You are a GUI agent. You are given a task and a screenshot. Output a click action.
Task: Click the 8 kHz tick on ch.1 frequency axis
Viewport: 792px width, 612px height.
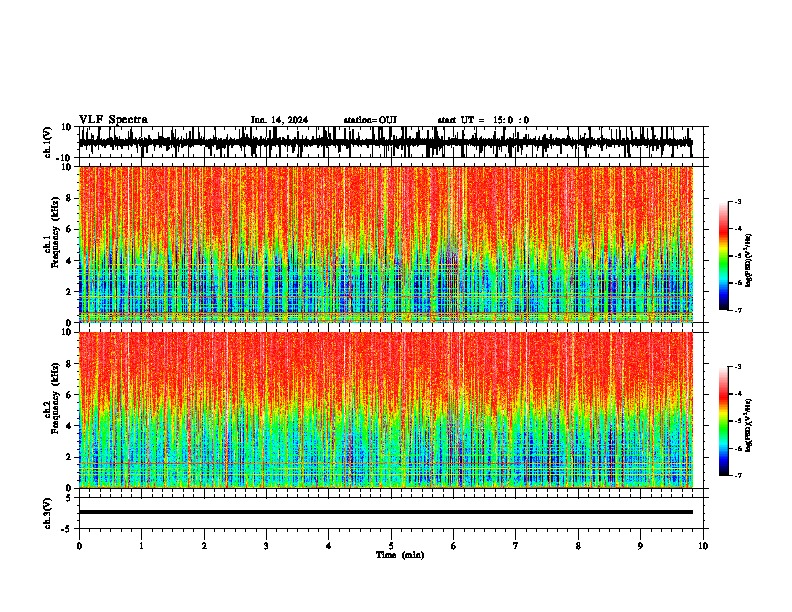[x=69, y=198]
